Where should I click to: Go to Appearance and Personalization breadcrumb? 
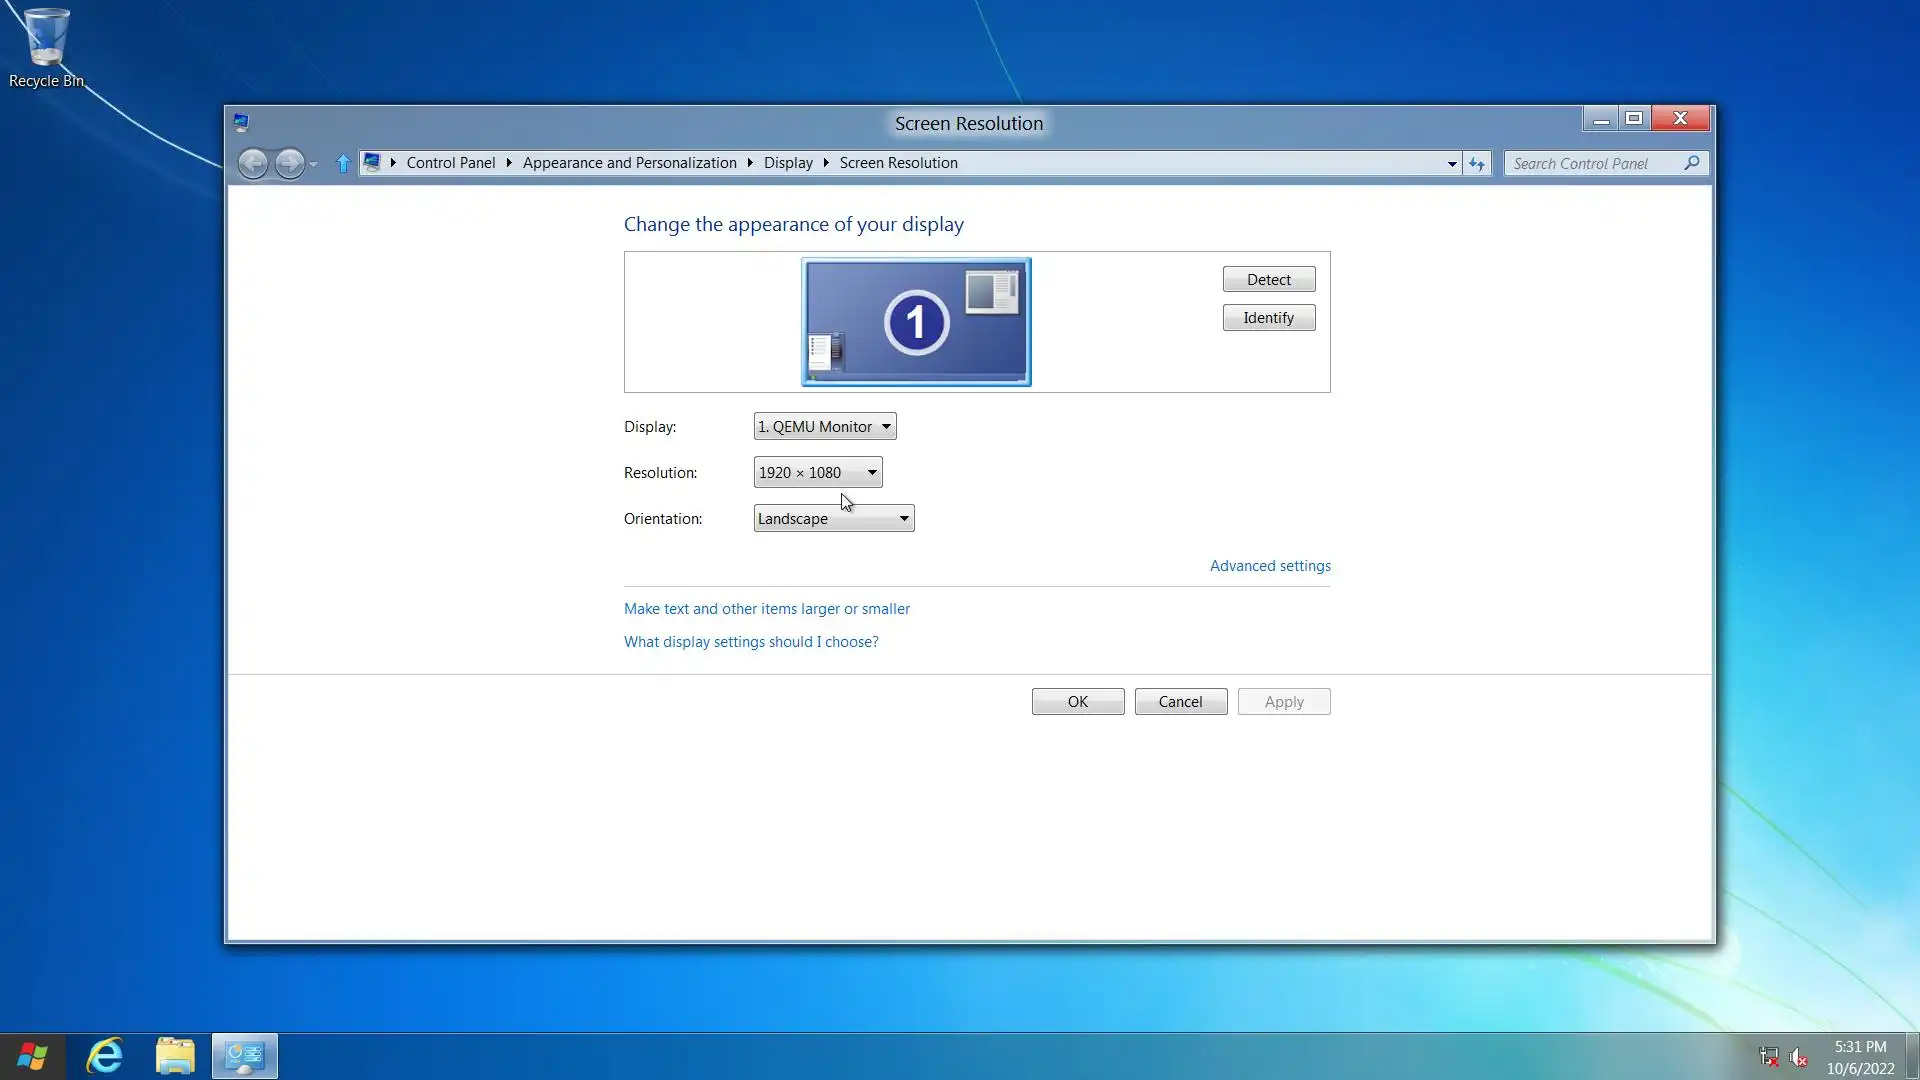pyautogui.click(x=629, y=163)
